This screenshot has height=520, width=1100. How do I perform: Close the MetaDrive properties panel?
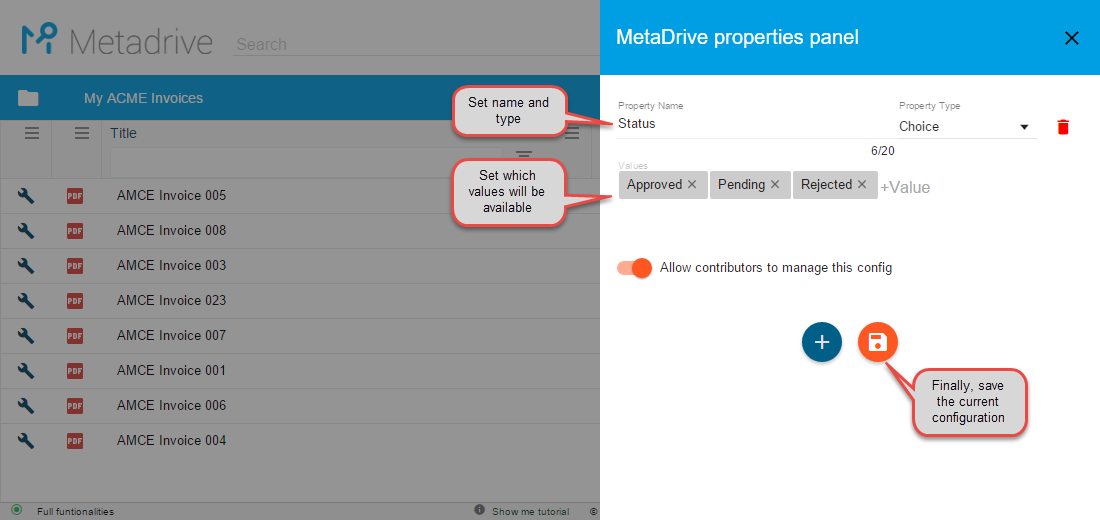[1071, 39]
